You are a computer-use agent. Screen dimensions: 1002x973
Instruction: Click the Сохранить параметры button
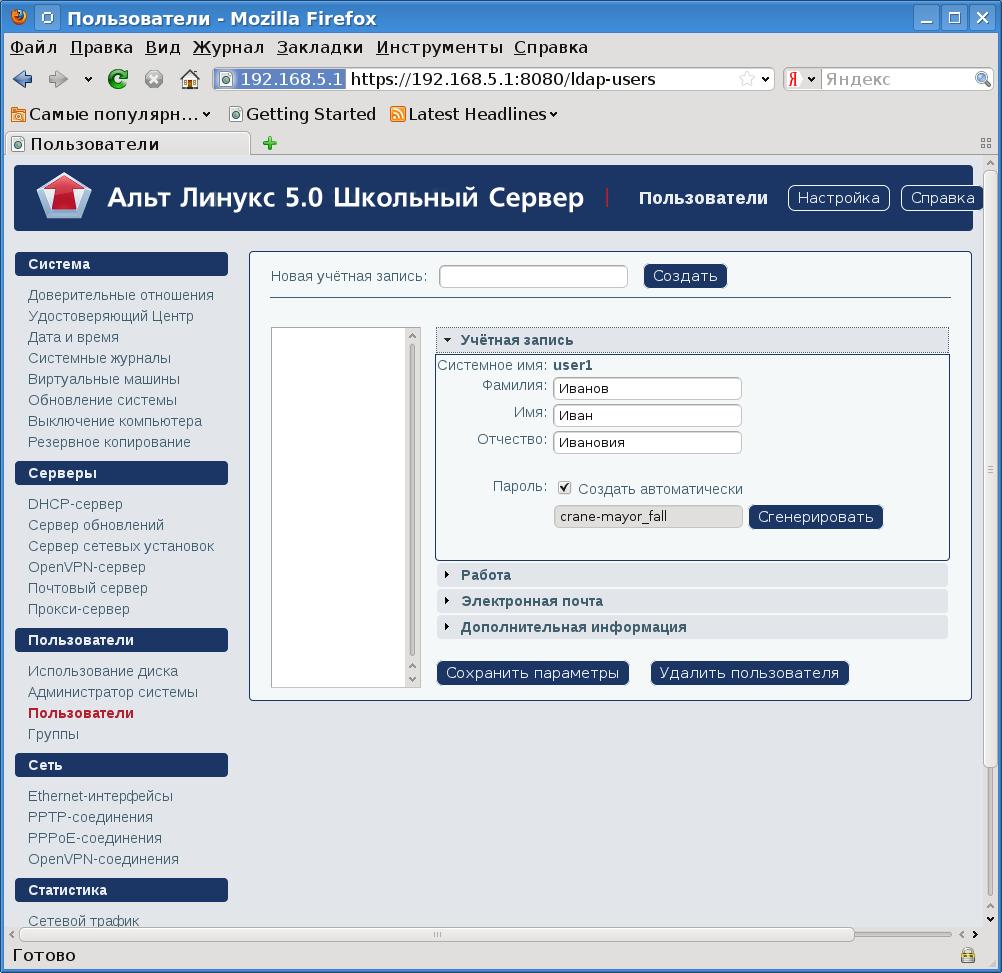coord(533,673)
